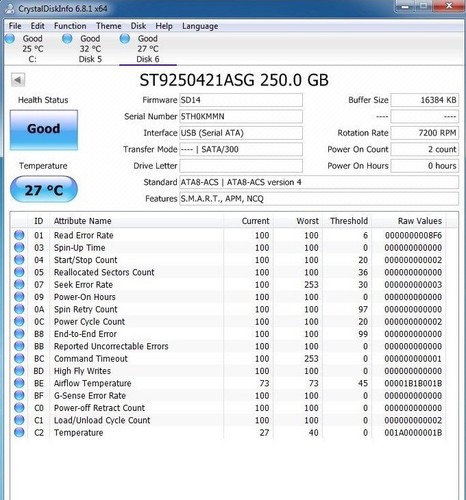
Task: Click the Firmware field SD14
Action: [x=241, y=100]
